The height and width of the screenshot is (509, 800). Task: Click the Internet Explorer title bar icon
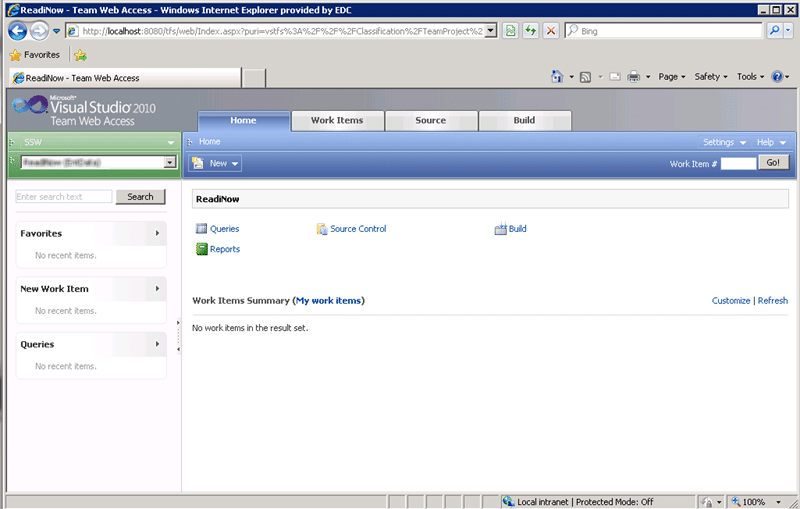(14, 10)
